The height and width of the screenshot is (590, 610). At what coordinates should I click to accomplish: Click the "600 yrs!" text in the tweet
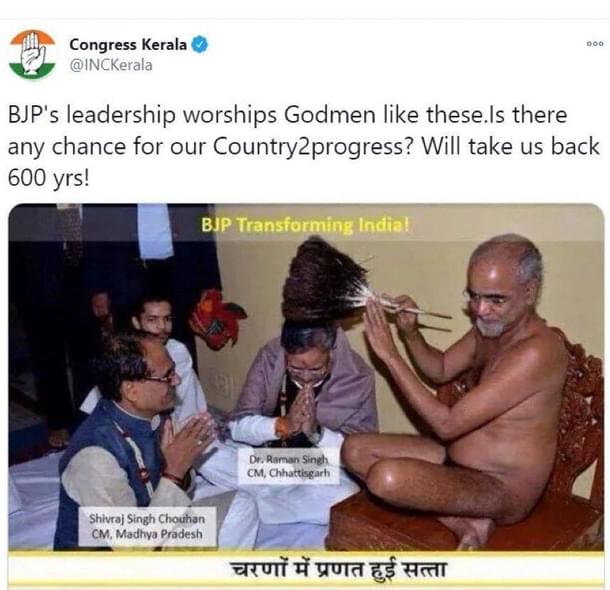(49, 179)
